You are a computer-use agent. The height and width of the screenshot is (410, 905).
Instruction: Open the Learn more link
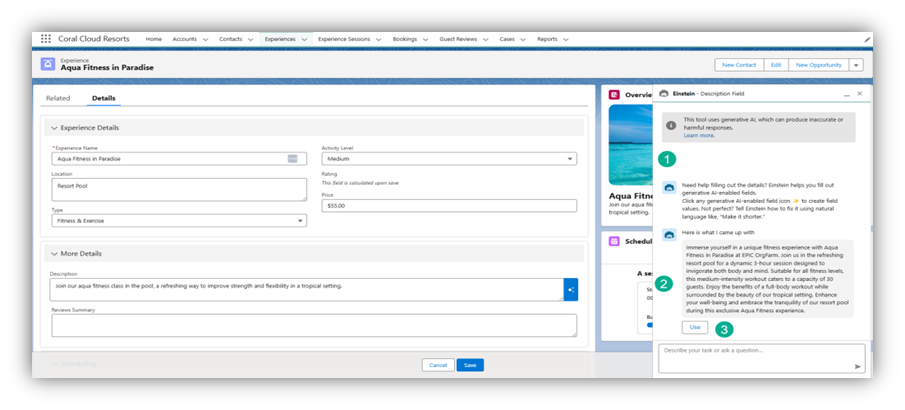[699, 135]
